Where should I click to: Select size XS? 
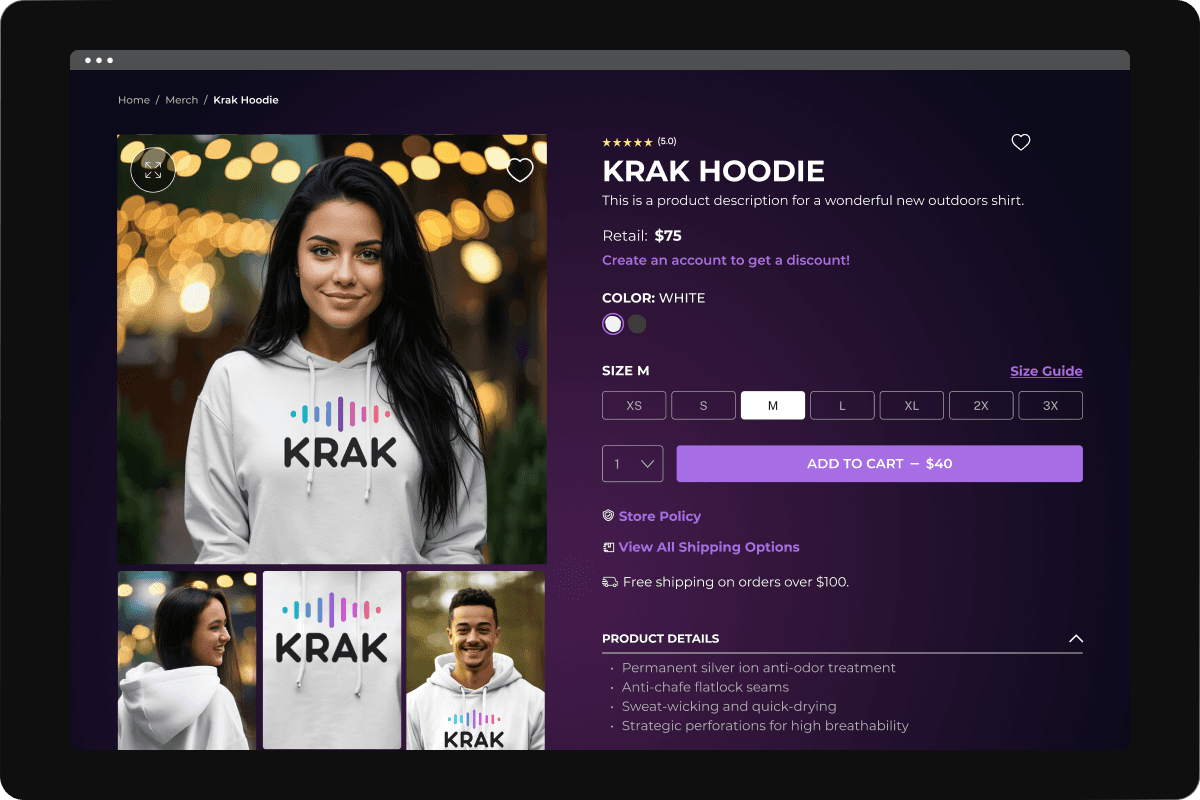point(634,405)
